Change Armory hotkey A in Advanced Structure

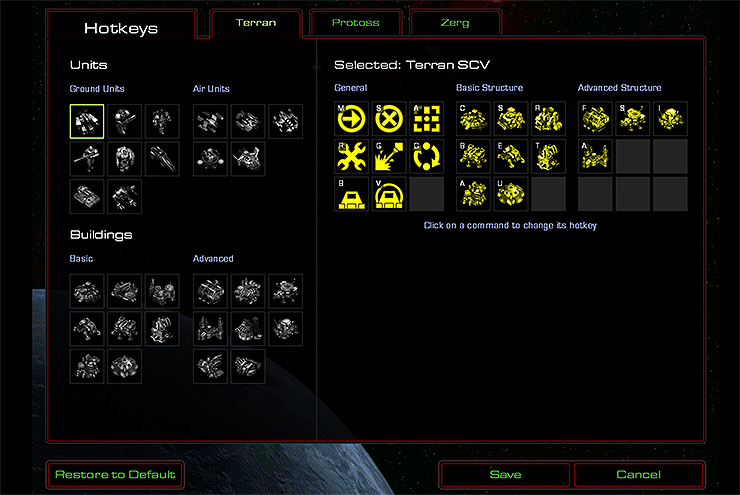pyautogui.click(x=595, y=156)
